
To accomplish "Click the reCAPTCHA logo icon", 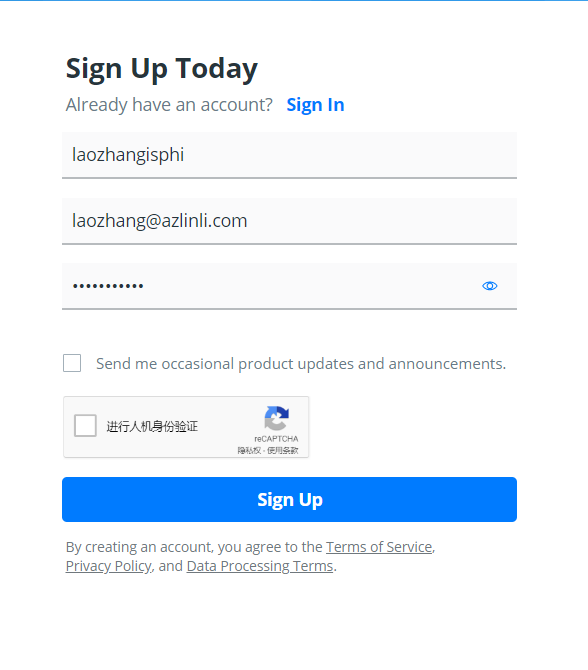I will (x=276, y=418).
